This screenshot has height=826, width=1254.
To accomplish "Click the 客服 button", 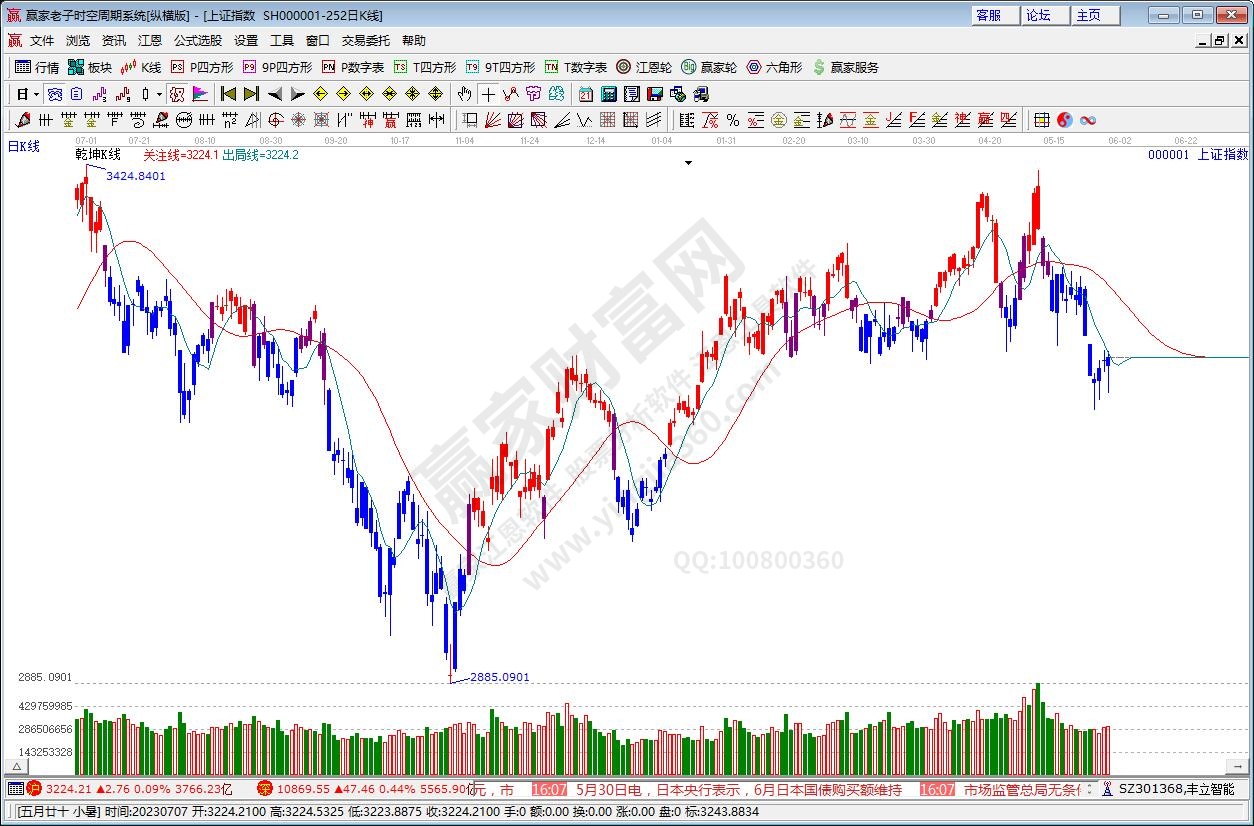I will (x=989, y=15).
